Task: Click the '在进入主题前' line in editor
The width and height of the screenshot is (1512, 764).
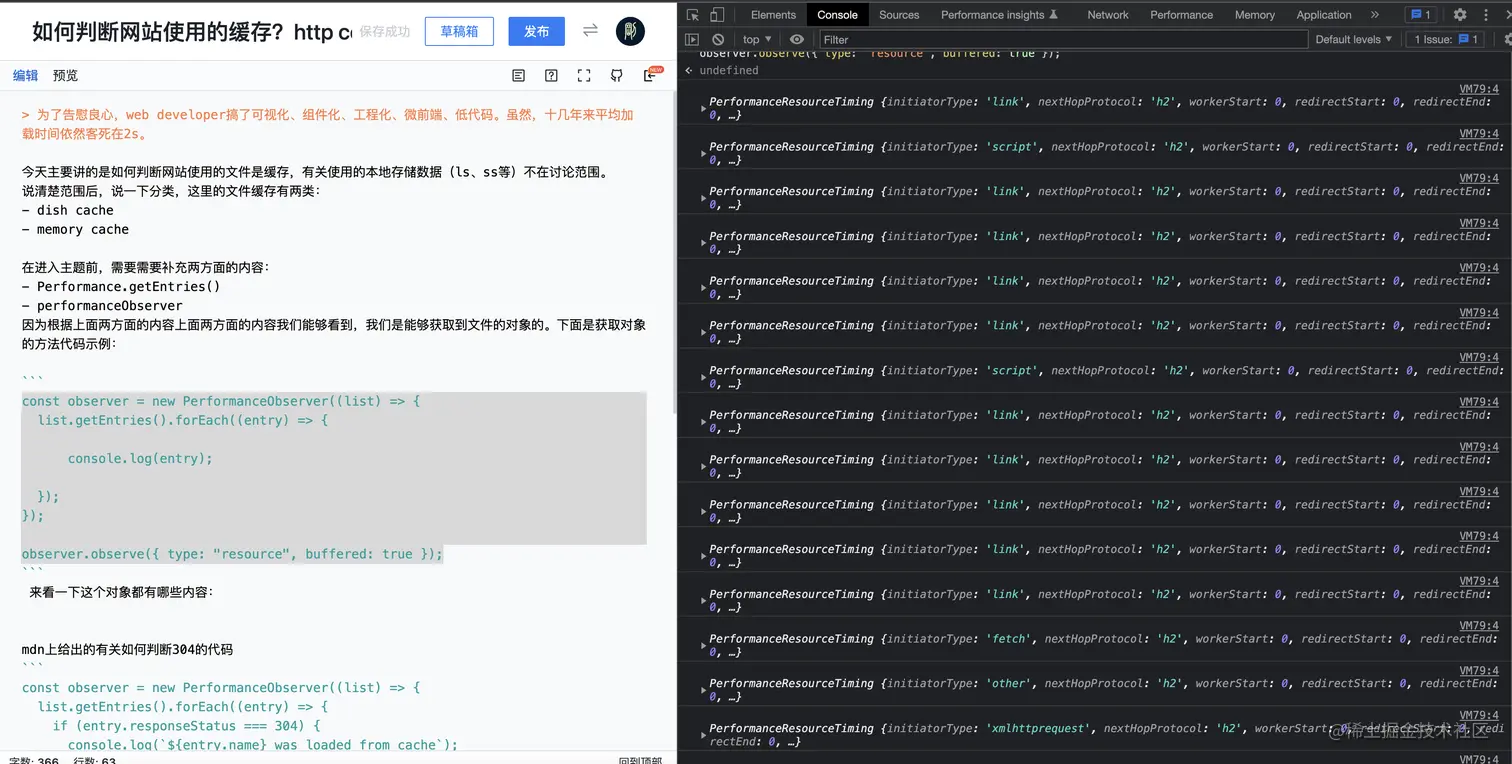Action: click(146, 267)
